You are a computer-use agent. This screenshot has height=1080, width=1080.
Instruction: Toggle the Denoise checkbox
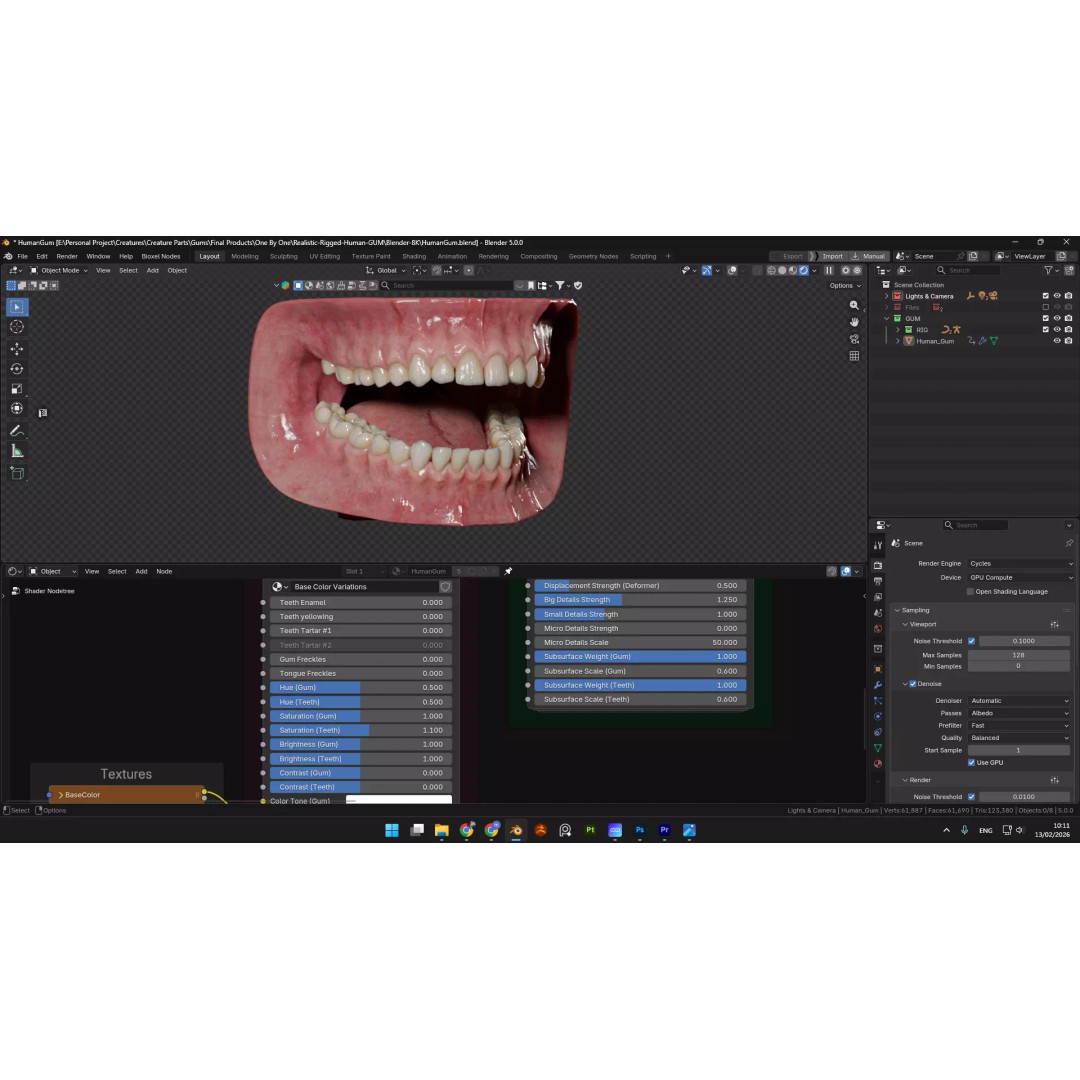pyautogui.click(x=913, y=684)
